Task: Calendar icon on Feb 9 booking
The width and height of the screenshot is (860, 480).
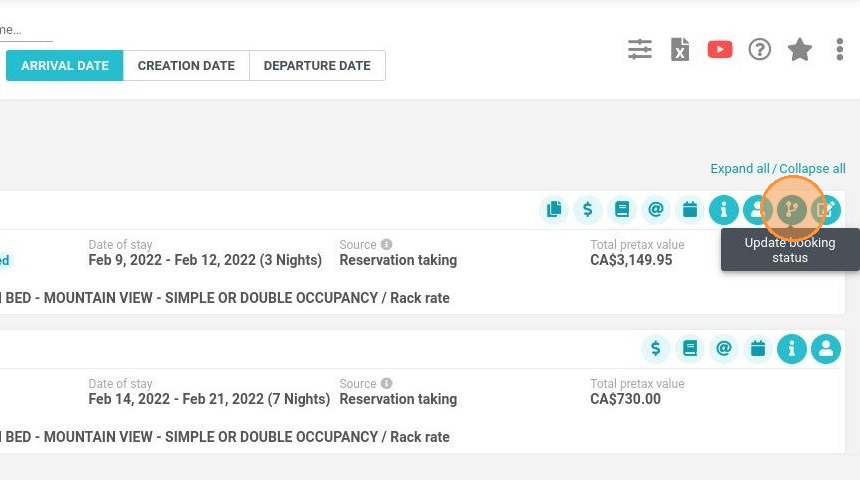Action: (x=690, y=210)
